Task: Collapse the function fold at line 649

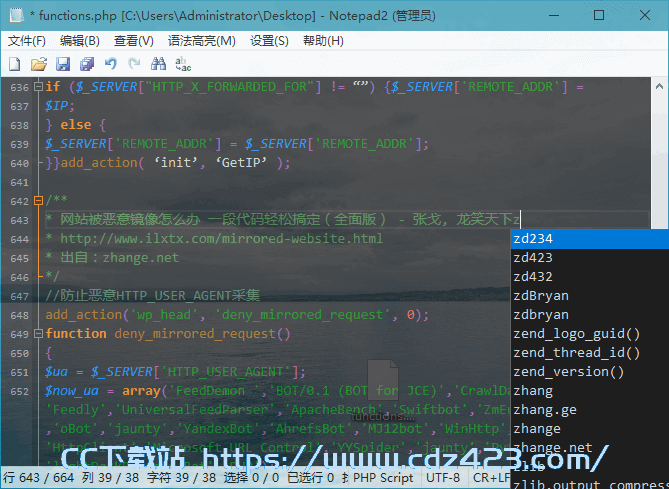Action: pos(38,333)
